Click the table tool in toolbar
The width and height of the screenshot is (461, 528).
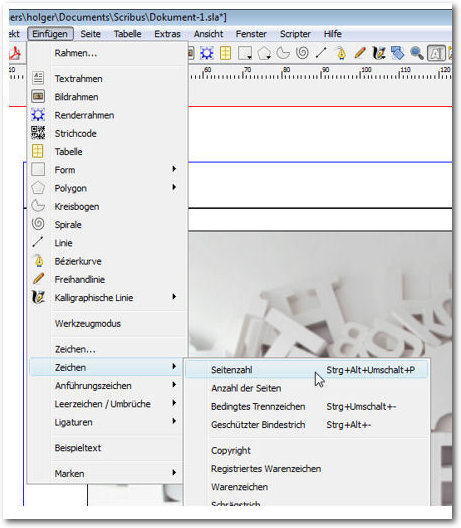click(x=225, y=53)
